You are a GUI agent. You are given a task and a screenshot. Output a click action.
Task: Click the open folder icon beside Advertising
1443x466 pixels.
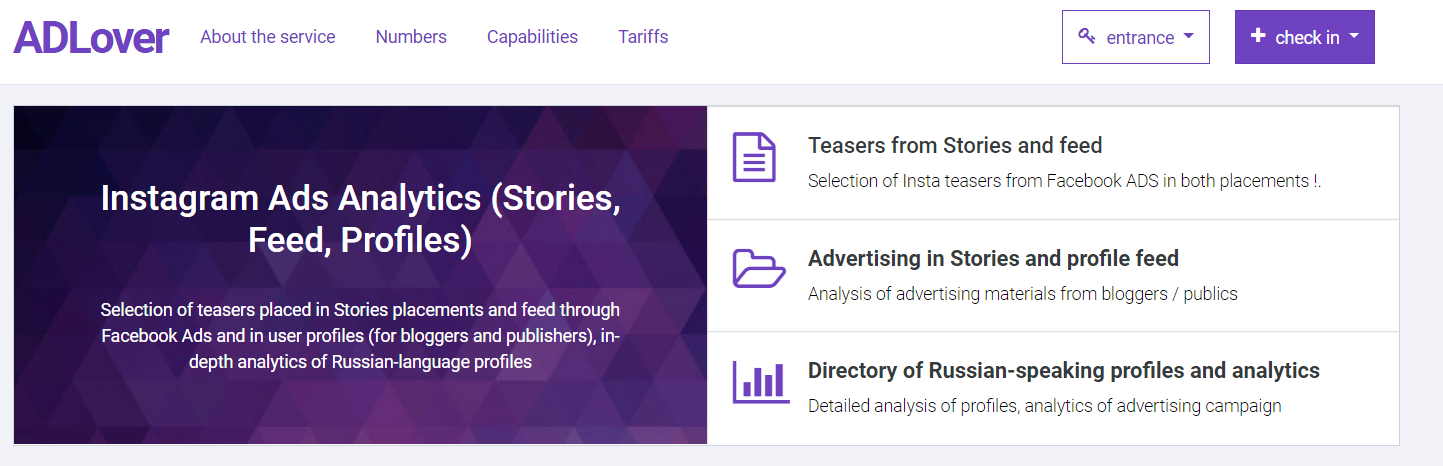[759, 269]
